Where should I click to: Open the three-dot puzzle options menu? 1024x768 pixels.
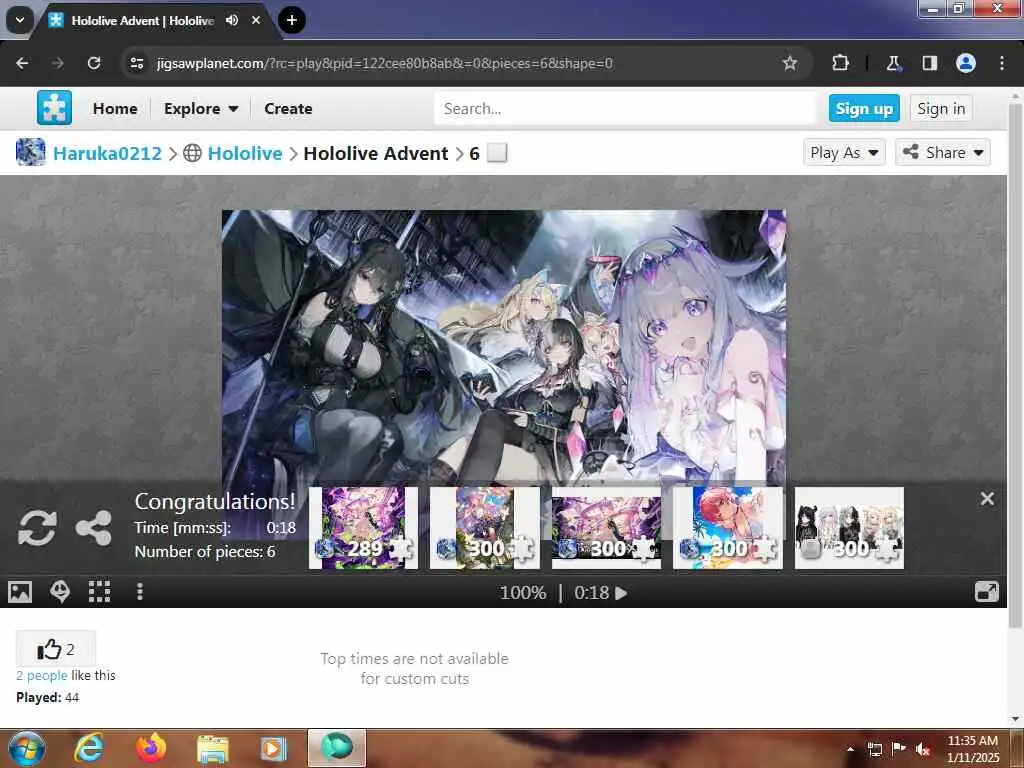coord(139,592)
